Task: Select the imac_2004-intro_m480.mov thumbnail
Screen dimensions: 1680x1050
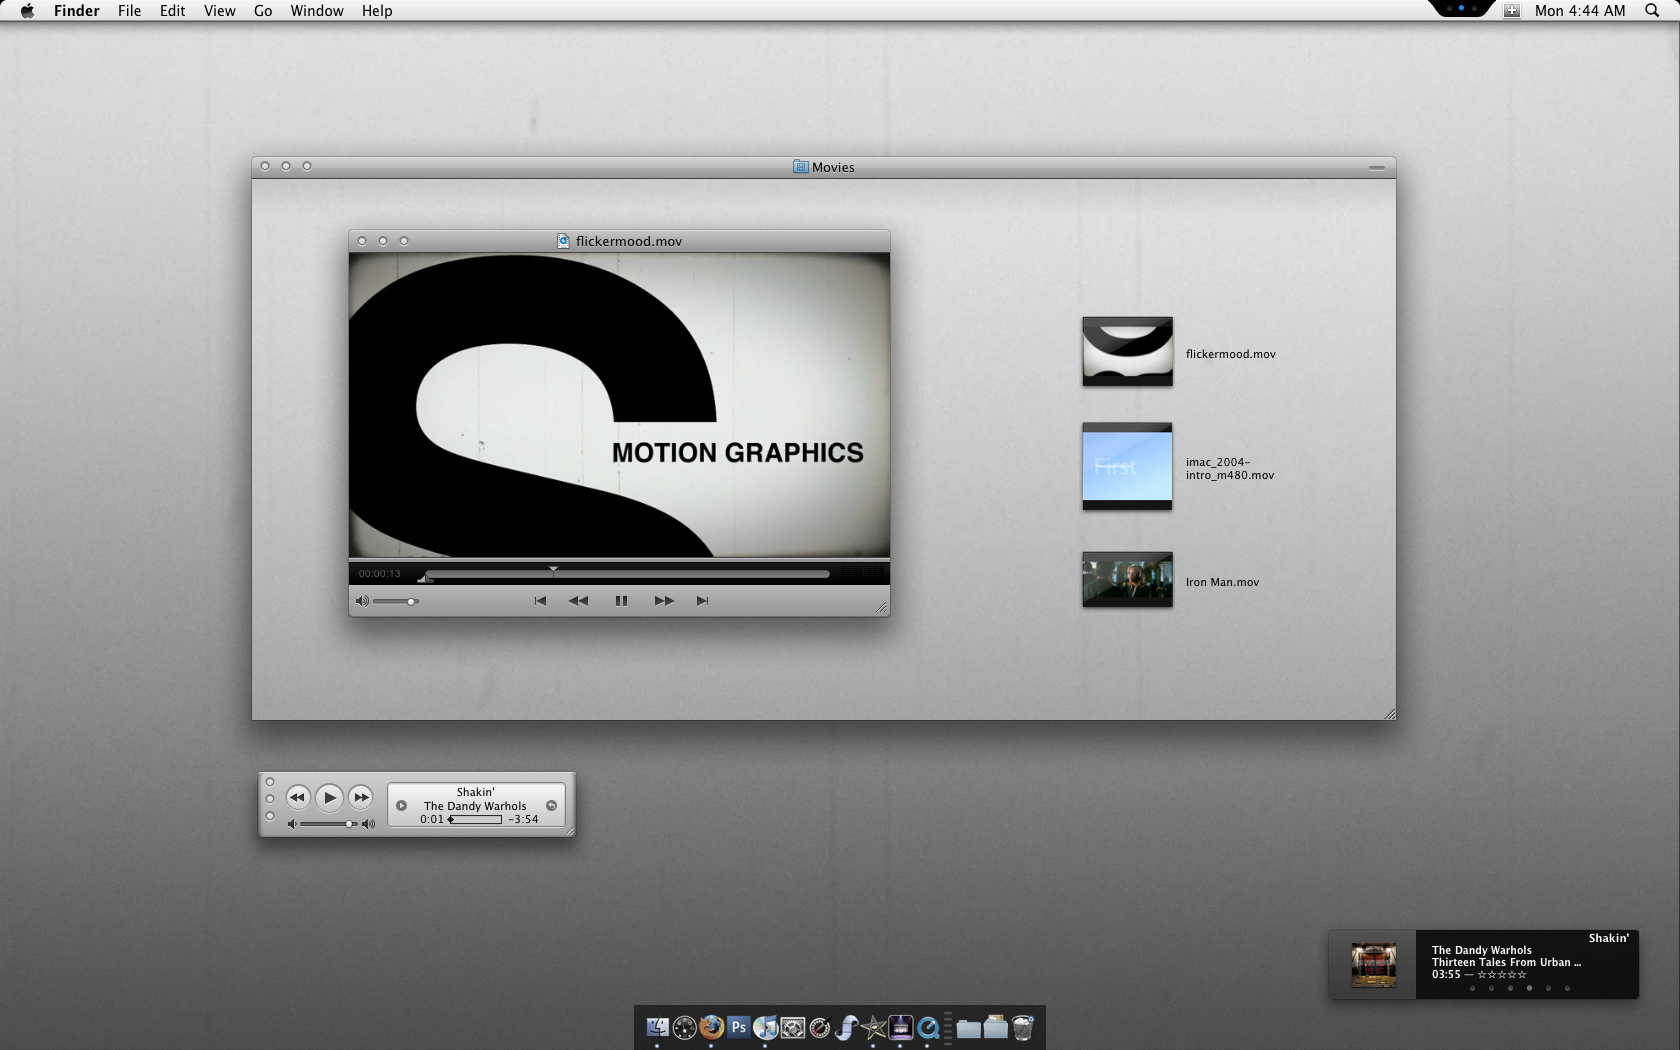Action: (x=1127, y=466)
